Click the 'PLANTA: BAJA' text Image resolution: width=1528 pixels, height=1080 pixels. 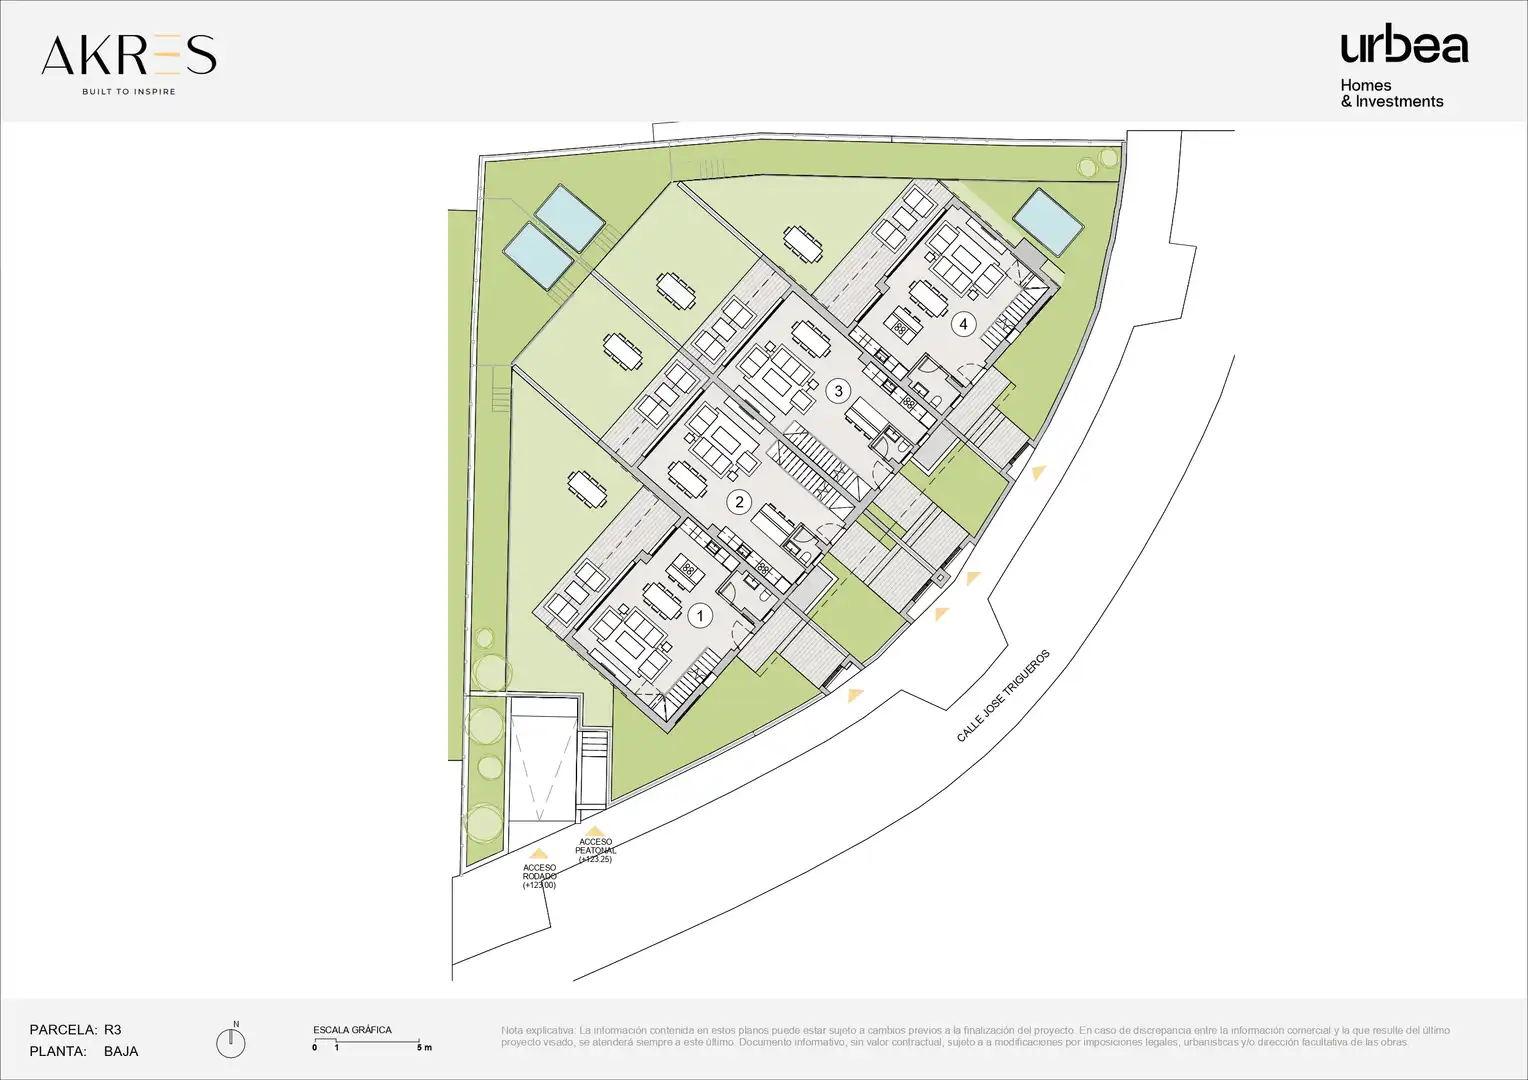point(84,1052)
